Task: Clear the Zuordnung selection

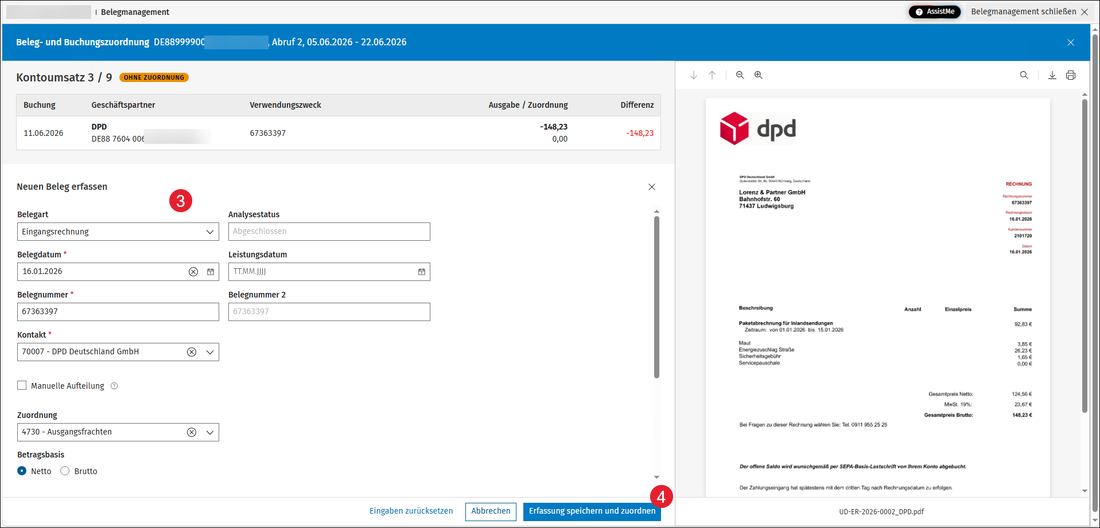Action: click(192, 433)
